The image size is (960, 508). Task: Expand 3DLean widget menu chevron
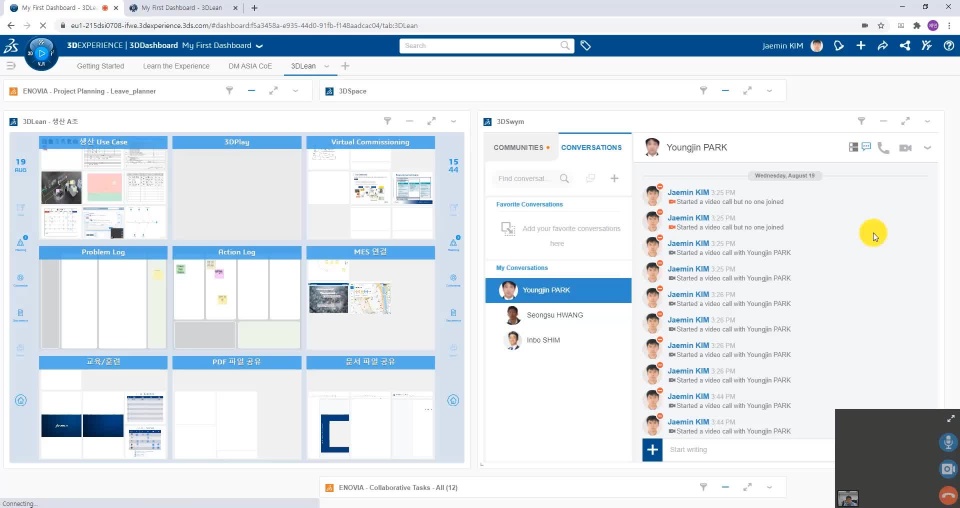click(x=454, y=121)
